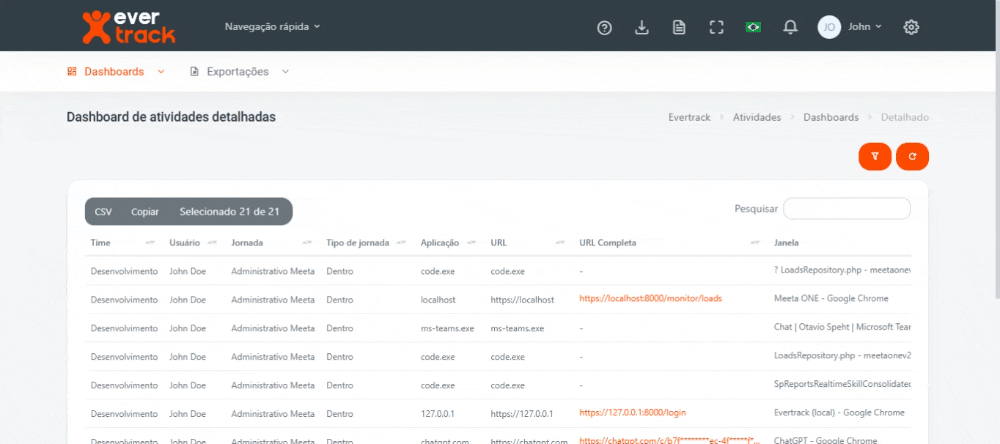Click the download icon in header
This screenshot has width=1000, height=444.
click(642, 27)
